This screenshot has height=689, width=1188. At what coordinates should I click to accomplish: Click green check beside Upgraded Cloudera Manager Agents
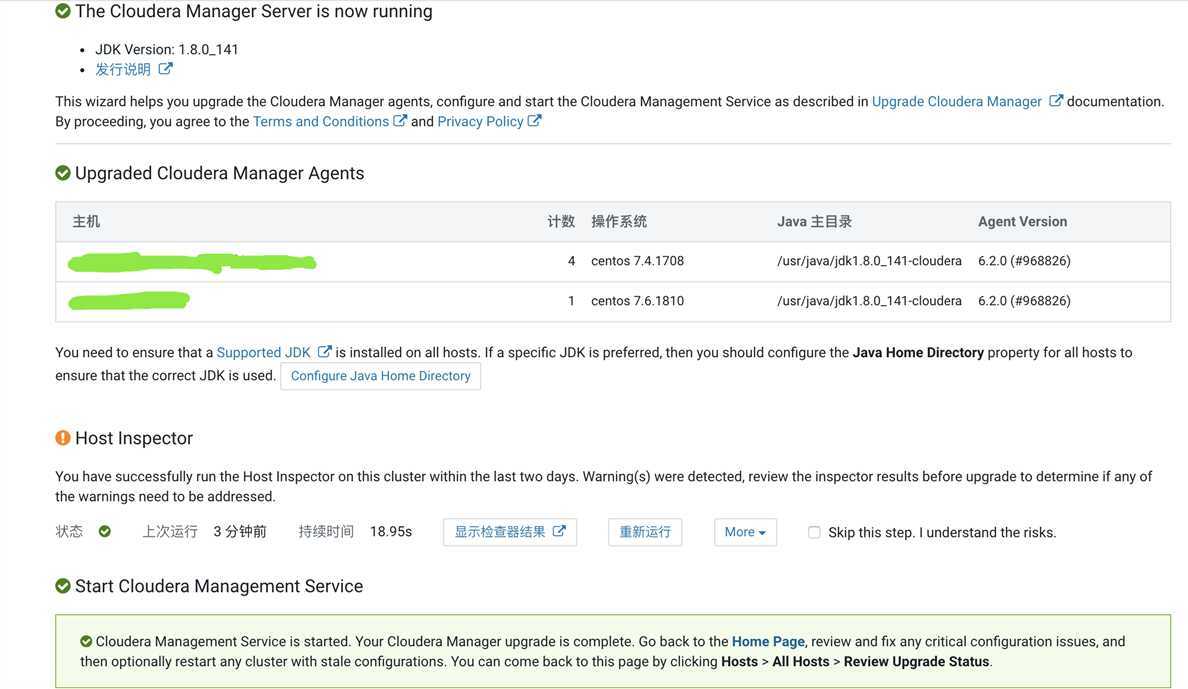click(x=63, y=173)
